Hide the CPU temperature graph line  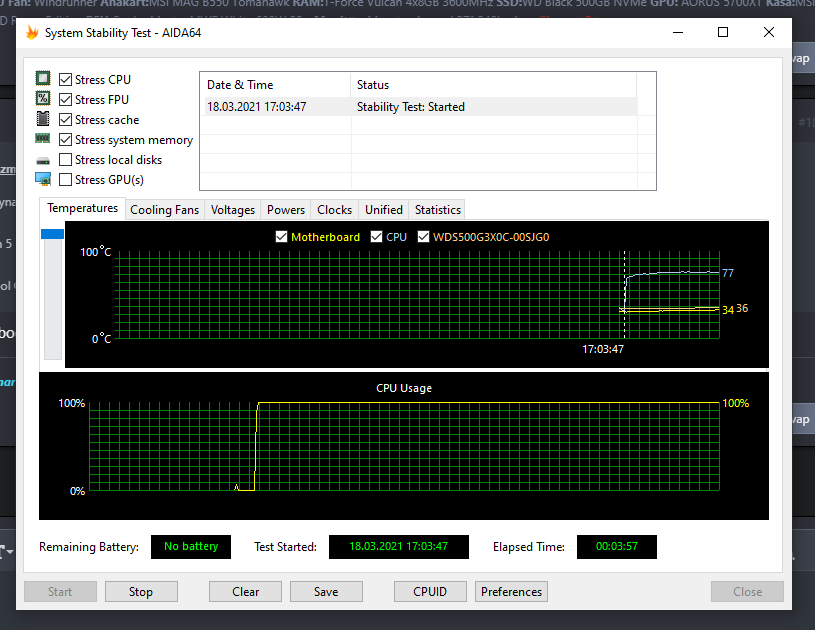[x=376, y=237]
